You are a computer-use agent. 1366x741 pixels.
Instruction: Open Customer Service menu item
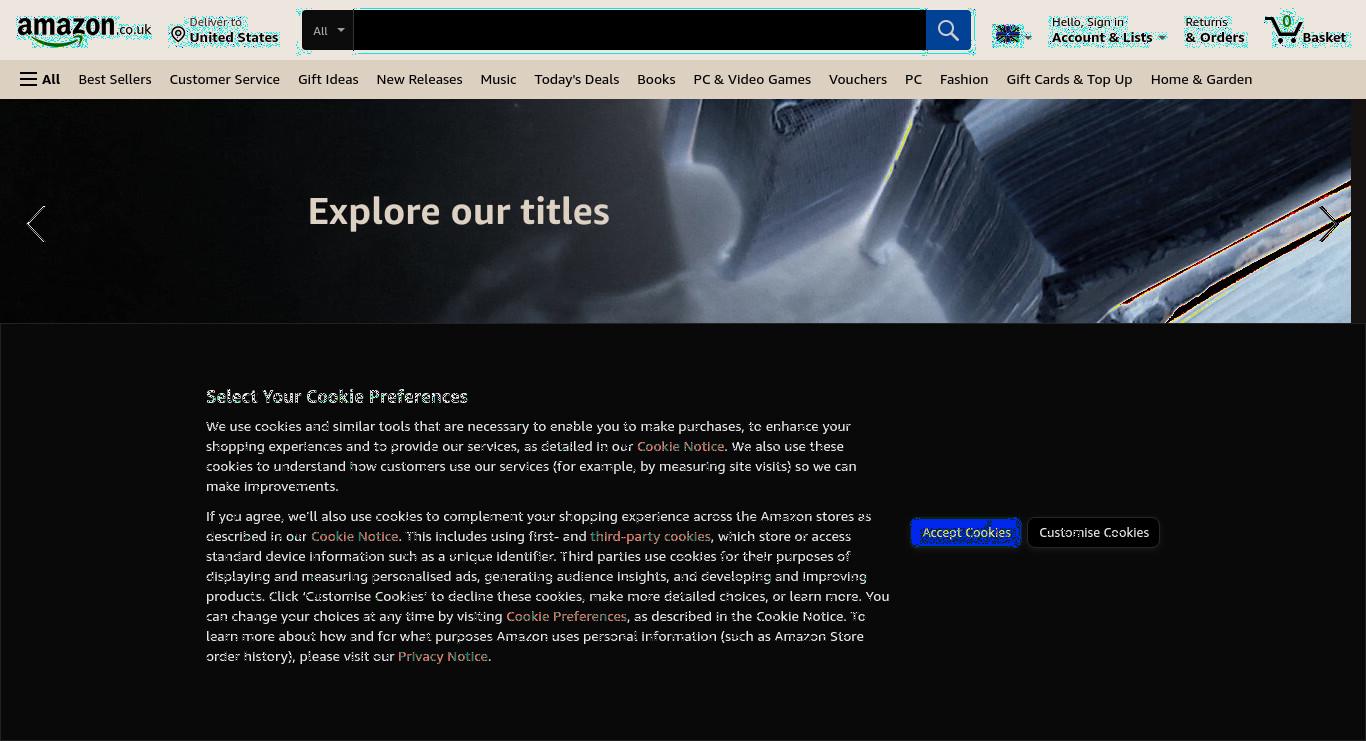pyautogui.click(x=225, y=79)
